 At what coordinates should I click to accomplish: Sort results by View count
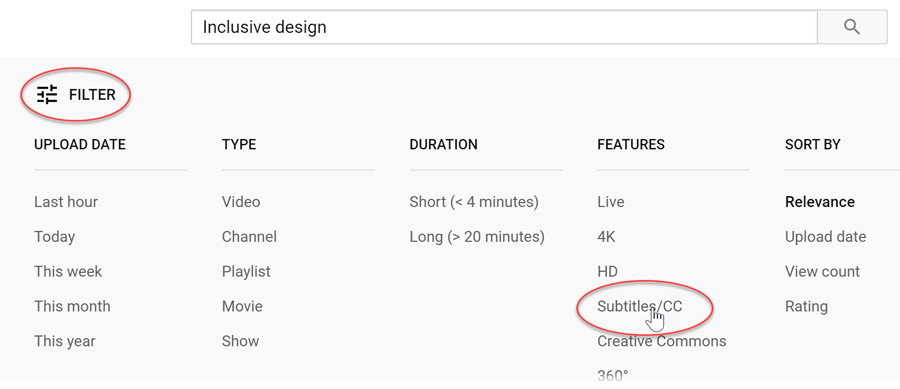822,271
